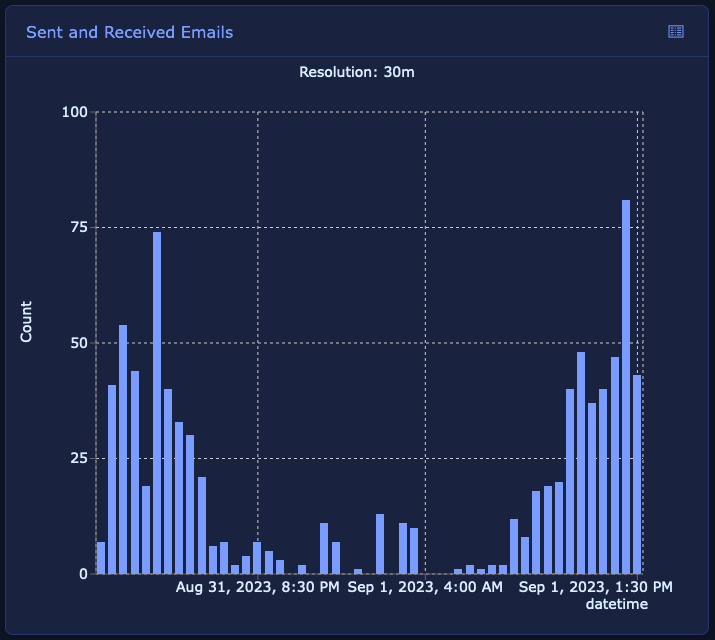Click the 25 tick on the y-axis
Screen dimensions: 715x640
[x=78, y=458]
